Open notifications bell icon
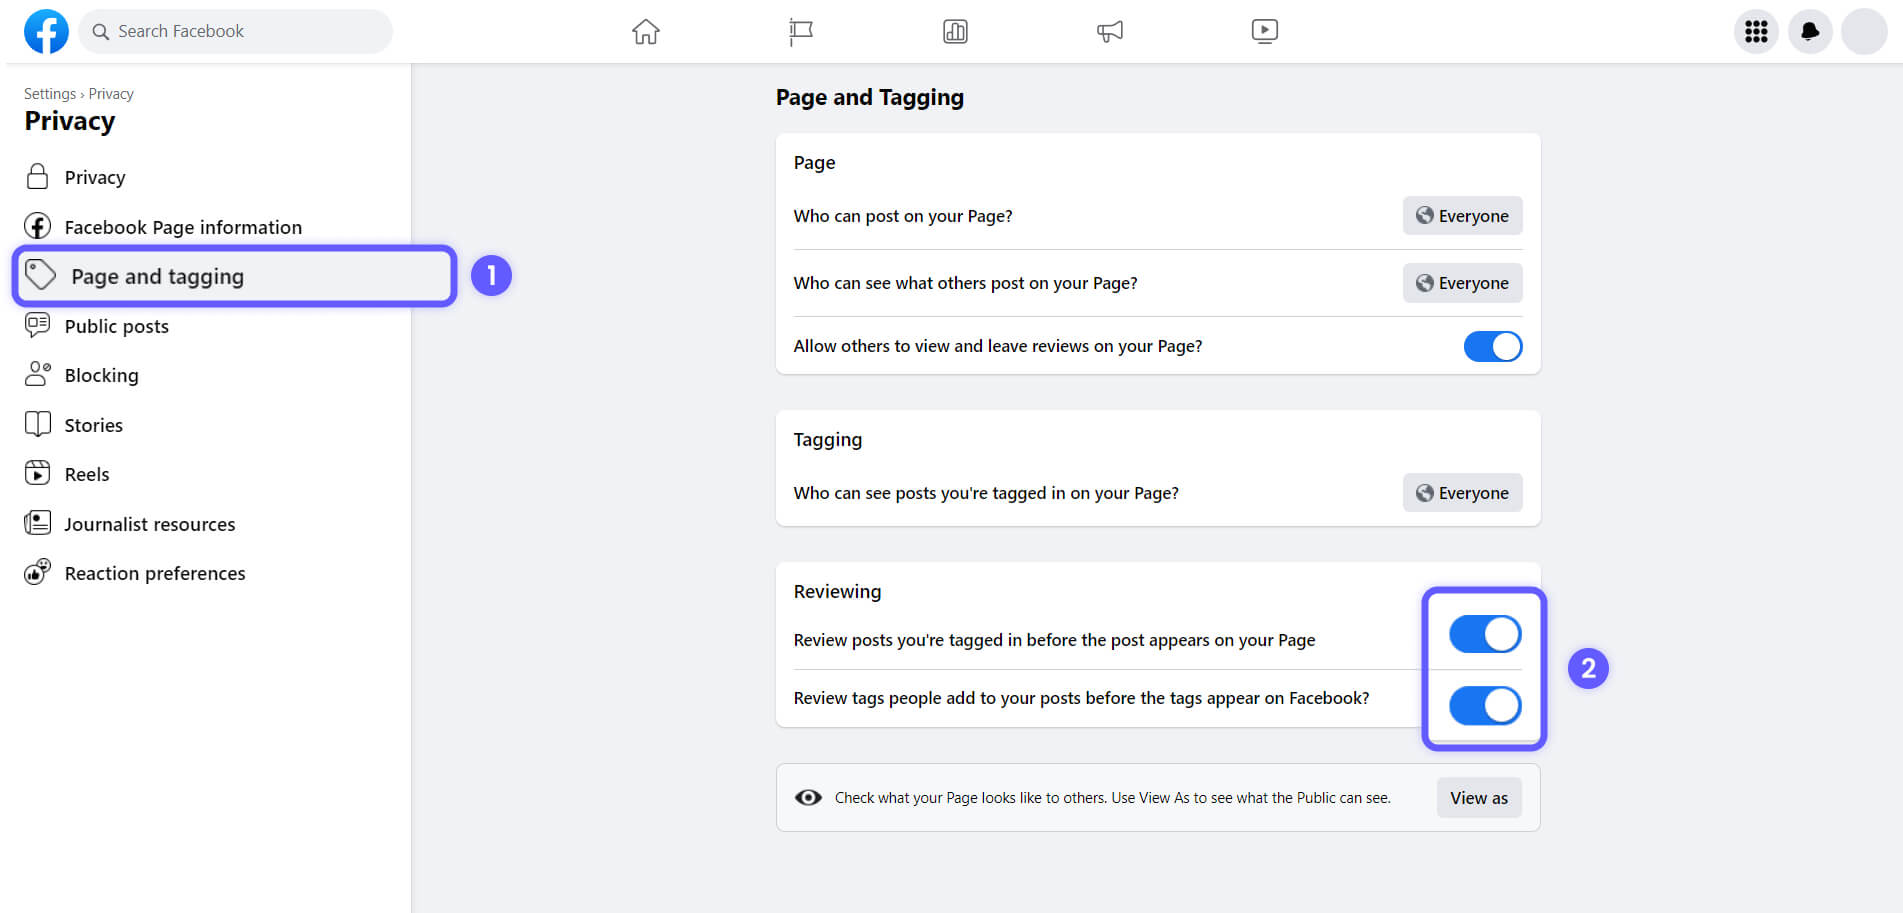Screen dimensions: 1903x913 (x=1810, y=32)
